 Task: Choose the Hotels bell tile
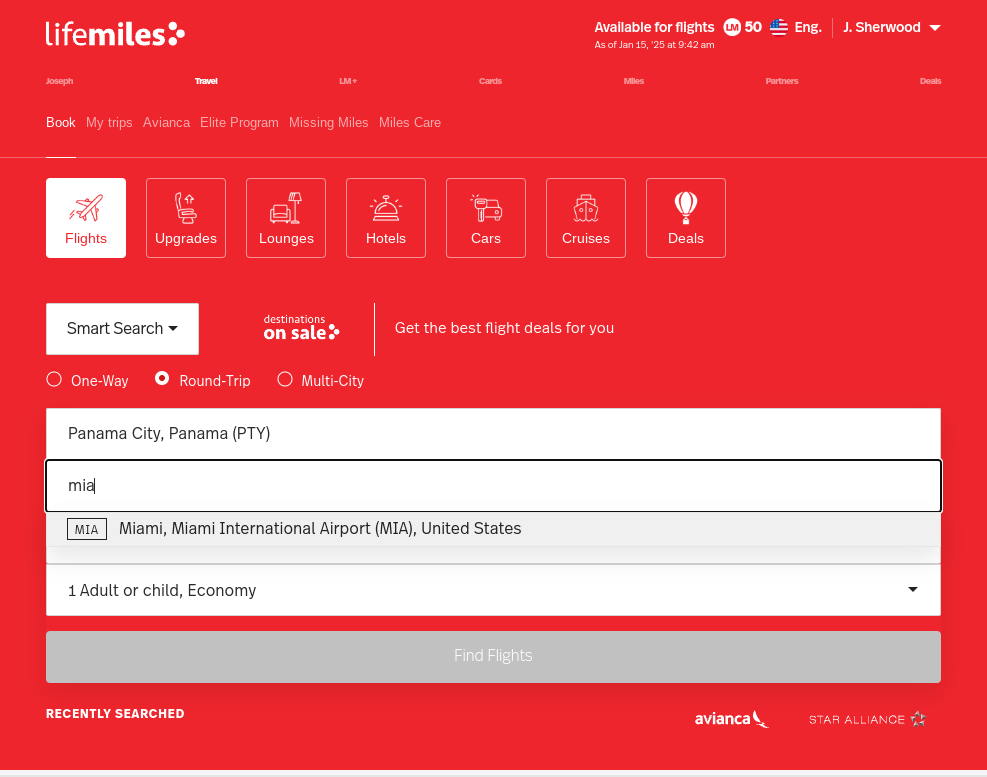(386, 218)
